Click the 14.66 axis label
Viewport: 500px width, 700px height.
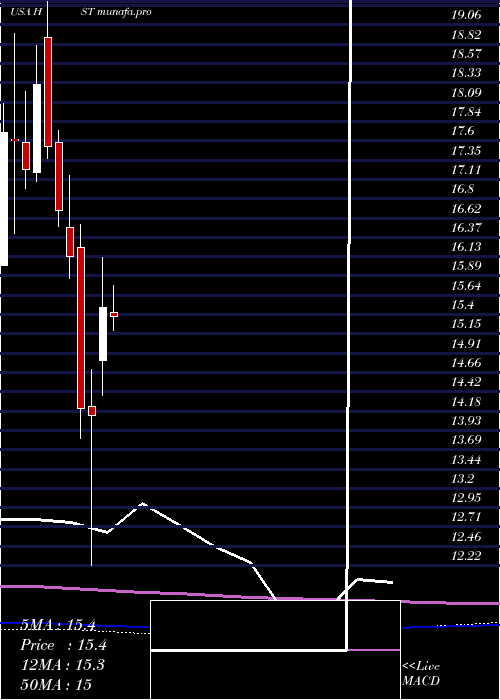466,363
